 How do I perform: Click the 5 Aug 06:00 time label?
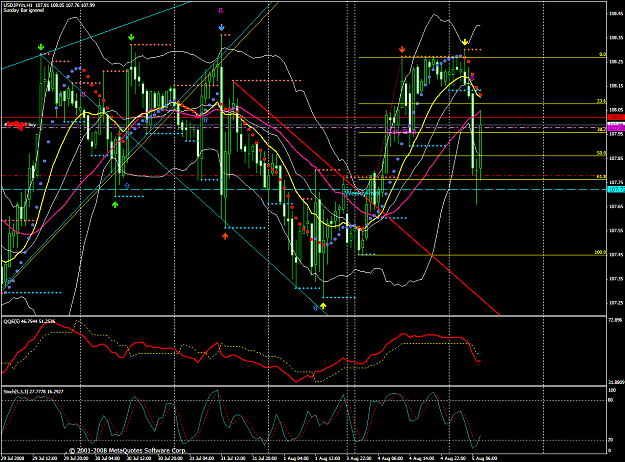(484, 458)
